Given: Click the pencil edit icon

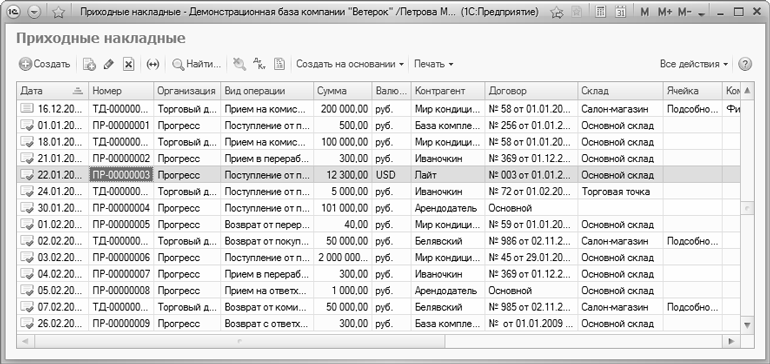Looking at the screenshot, I should (x=109, y=64).
